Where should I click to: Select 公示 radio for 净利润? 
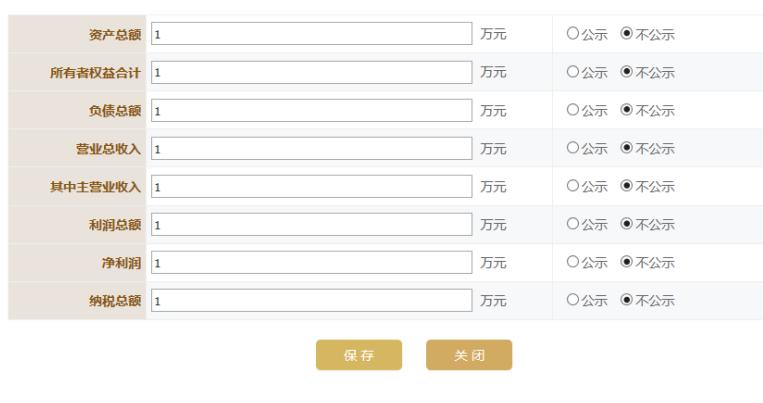573,262
